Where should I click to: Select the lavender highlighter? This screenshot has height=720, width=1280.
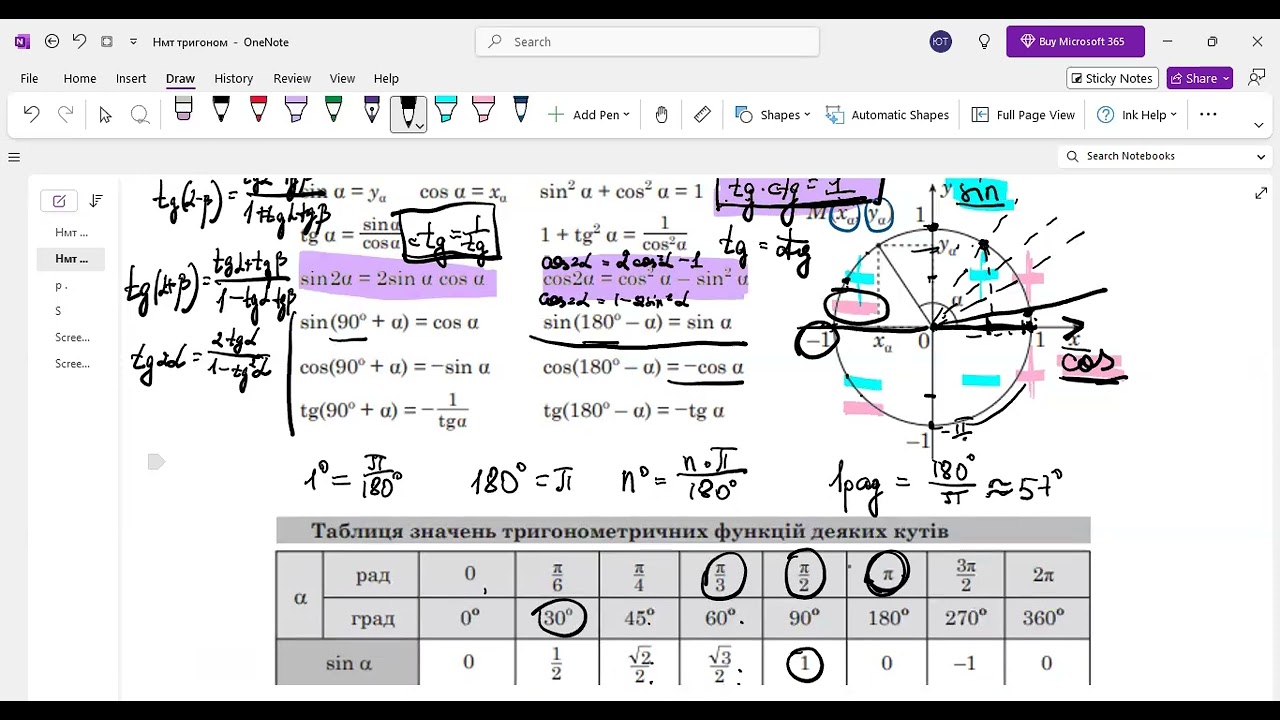pyautogui.click(x=295, y=112)
